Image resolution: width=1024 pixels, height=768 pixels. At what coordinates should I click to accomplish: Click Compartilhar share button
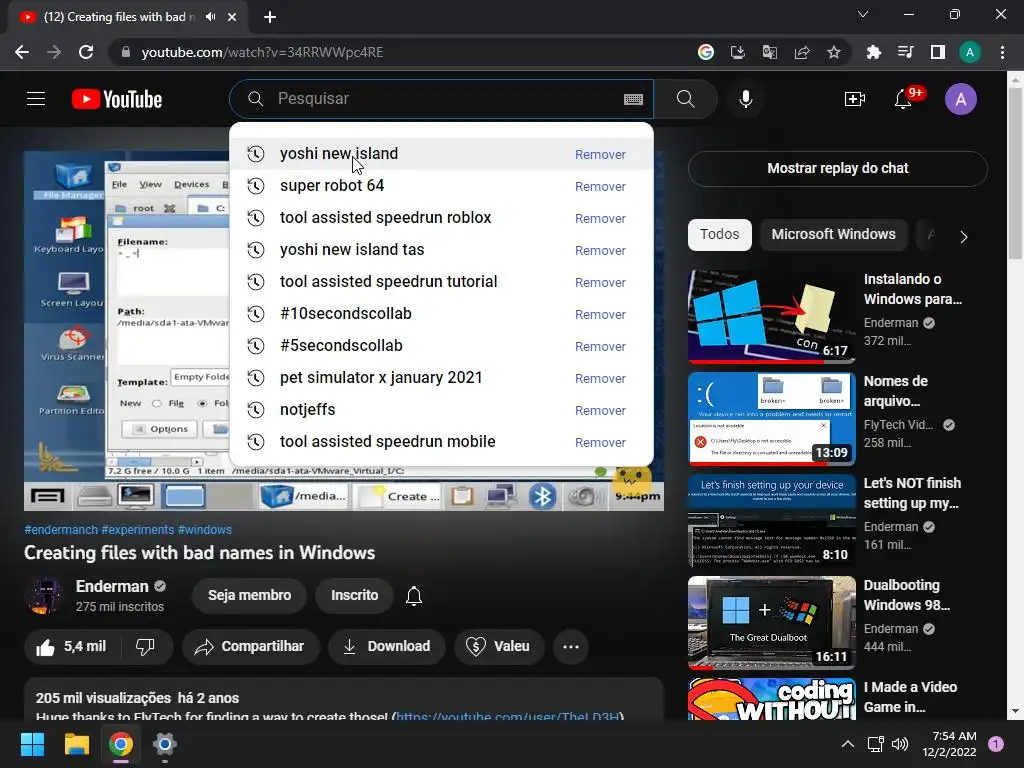click(251, 647)
